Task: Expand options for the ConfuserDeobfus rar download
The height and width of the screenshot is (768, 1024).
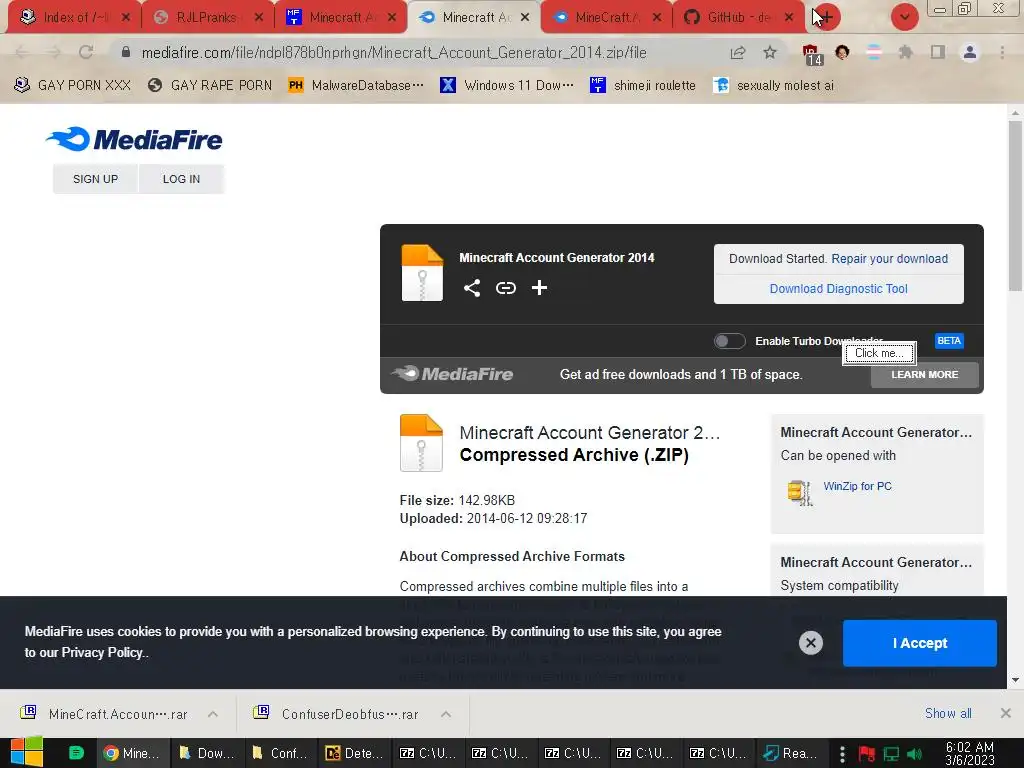Action: pos(446,714)
